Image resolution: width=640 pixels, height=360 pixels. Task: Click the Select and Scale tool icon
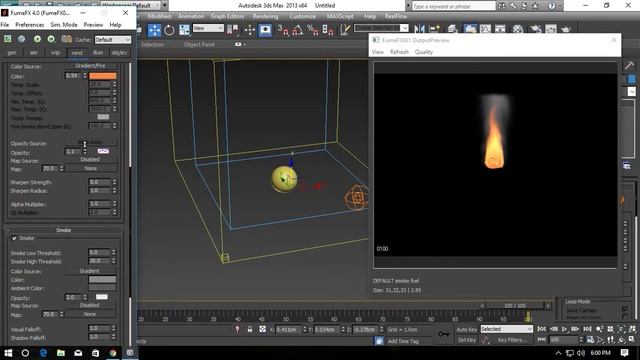point(184,30)
